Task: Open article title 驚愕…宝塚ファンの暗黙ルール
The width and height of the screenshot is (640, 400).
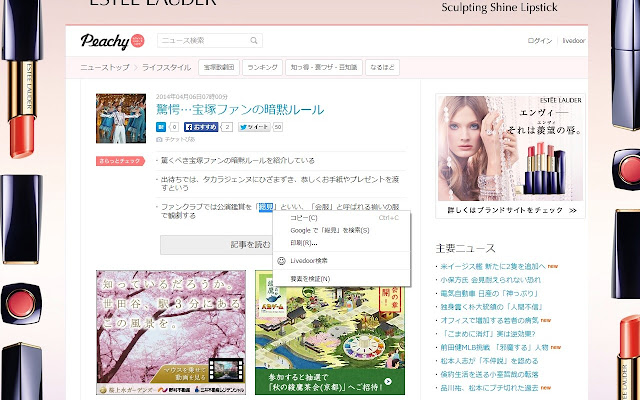Action: pos(240,110)
